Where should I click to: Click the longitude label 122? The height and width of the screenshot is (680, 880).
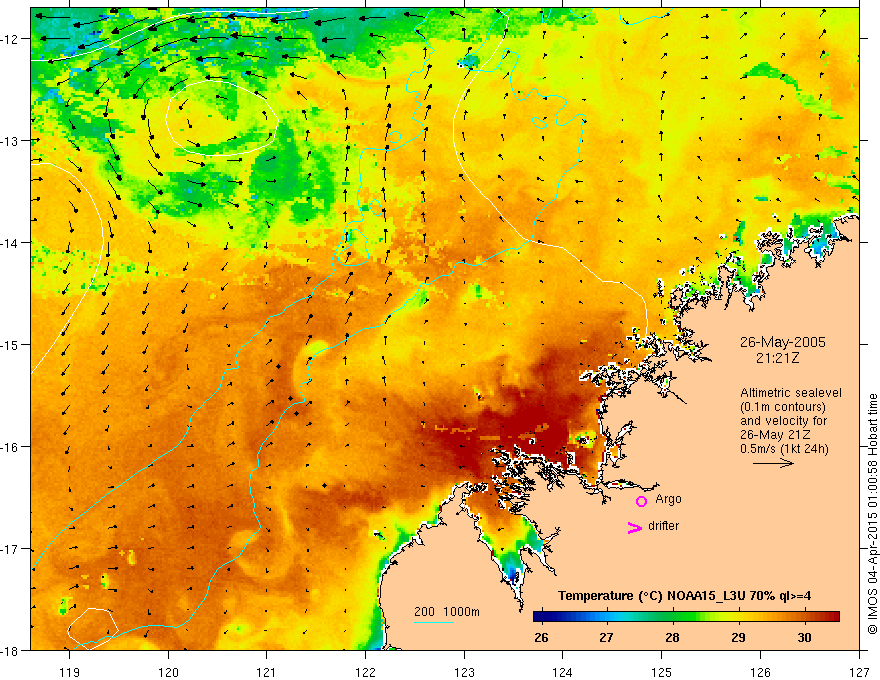pyautogui.click(x=365, y=672)
